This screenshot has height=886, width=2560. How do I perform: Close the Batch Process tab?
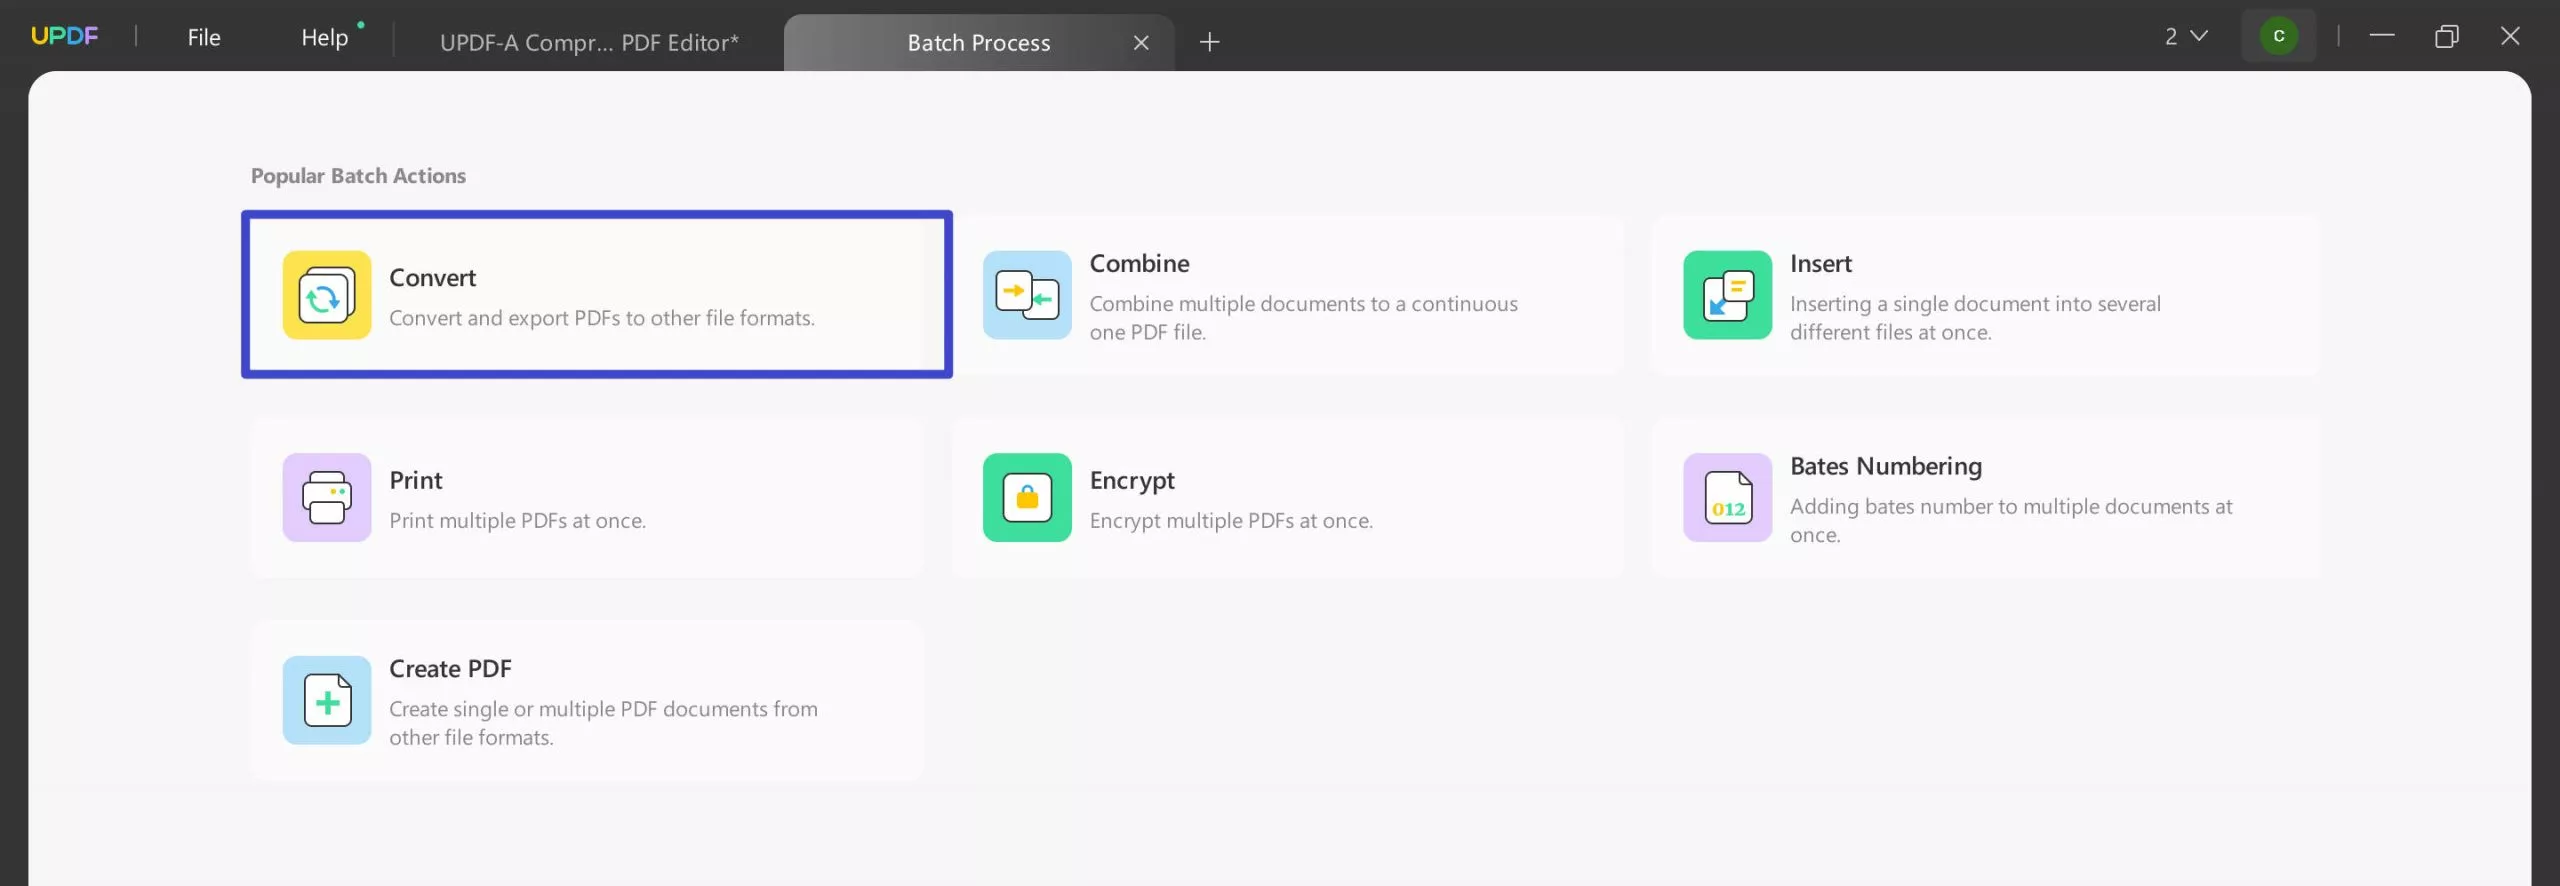point(1141,42)
